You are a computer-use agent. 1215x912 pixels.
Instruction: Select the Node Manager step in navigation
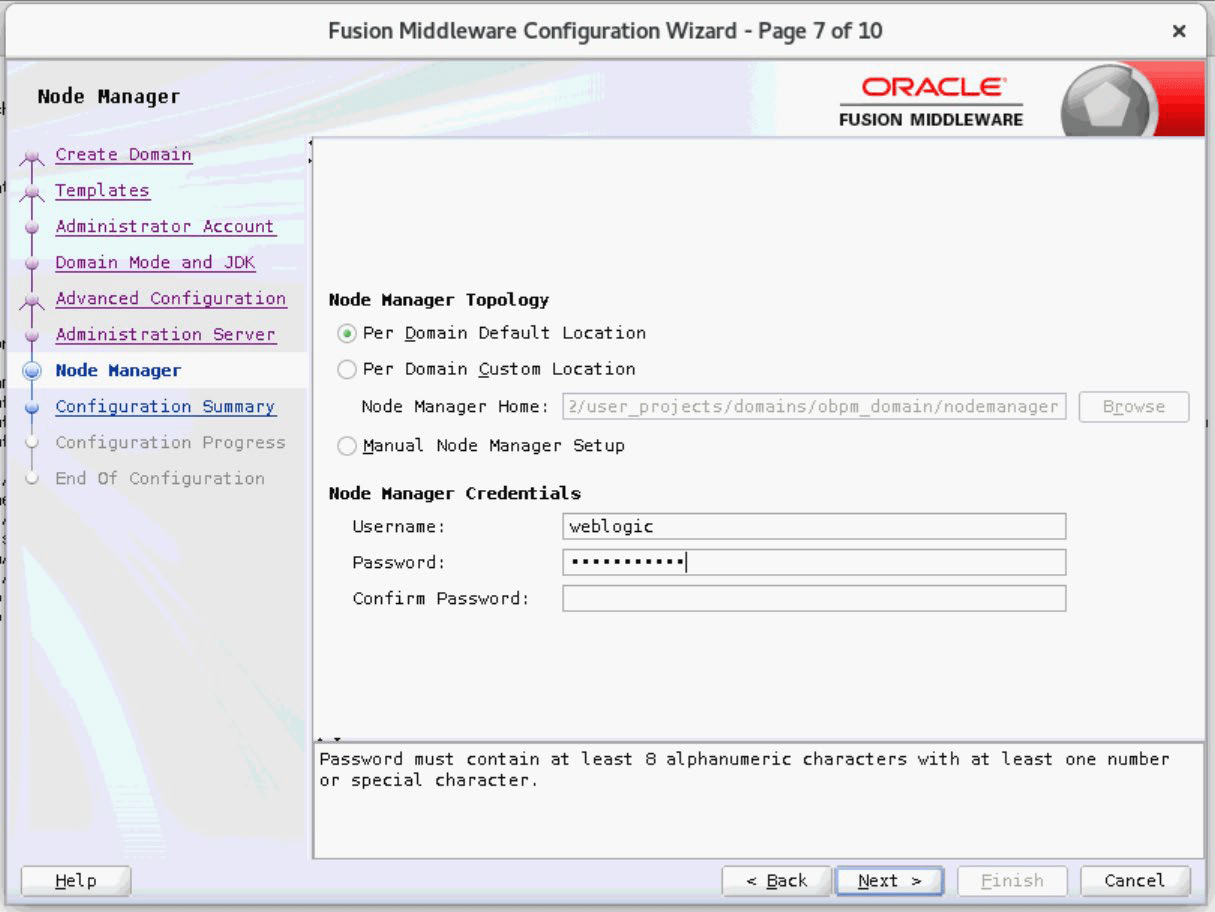[x=118, y=371]
